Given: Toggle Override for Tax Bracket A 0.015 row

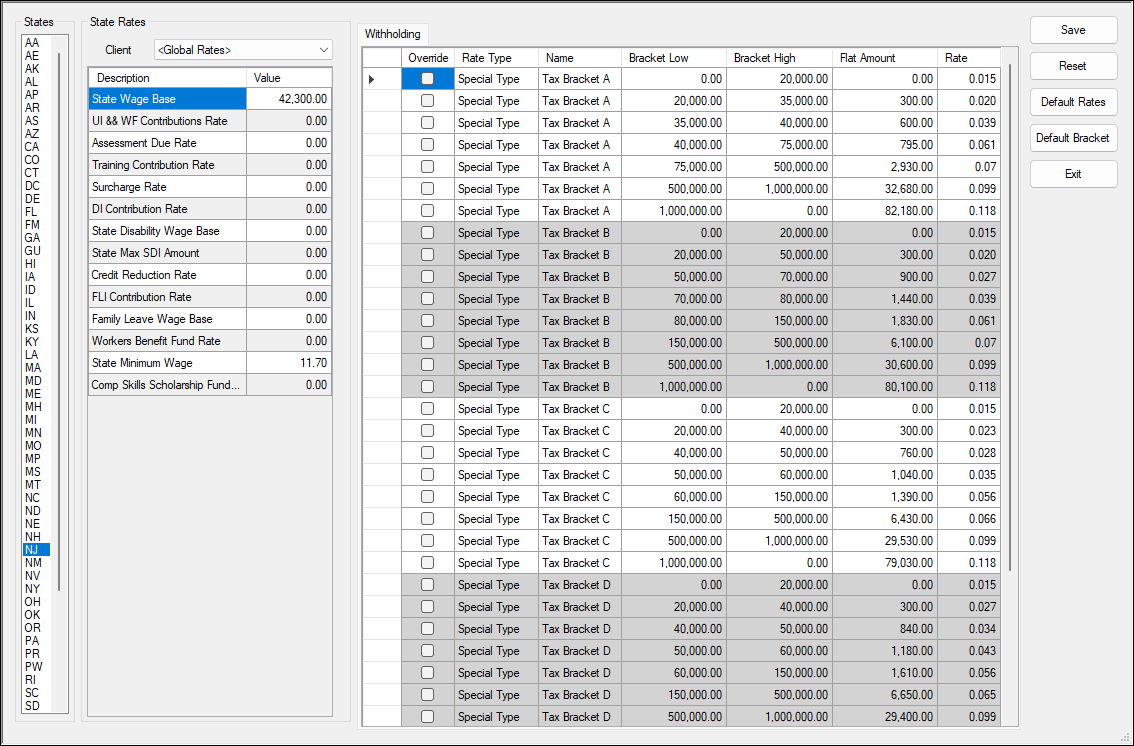Looking at the screenshot, I should pos(427,79).
